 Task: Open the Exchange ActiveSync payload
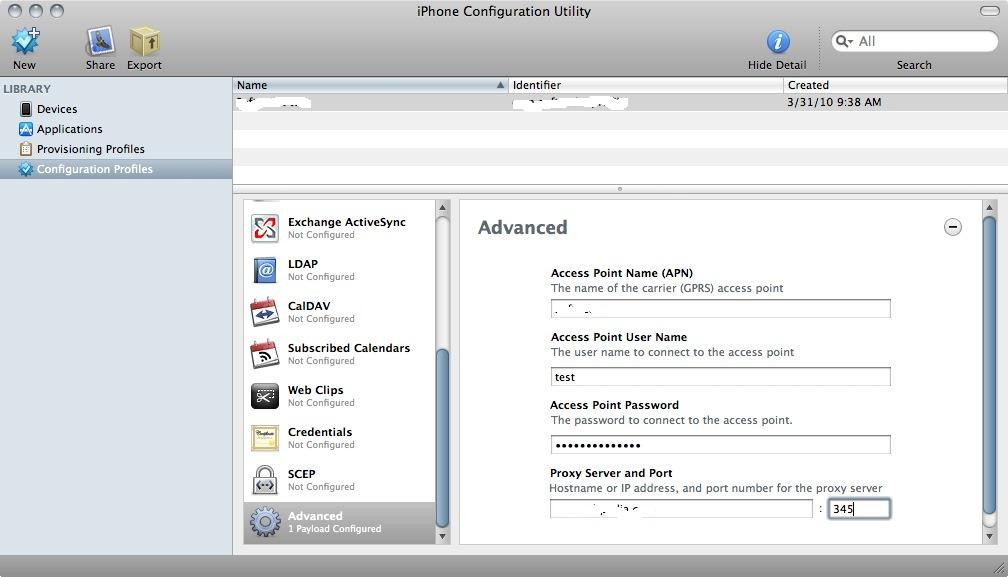point(339,228)
